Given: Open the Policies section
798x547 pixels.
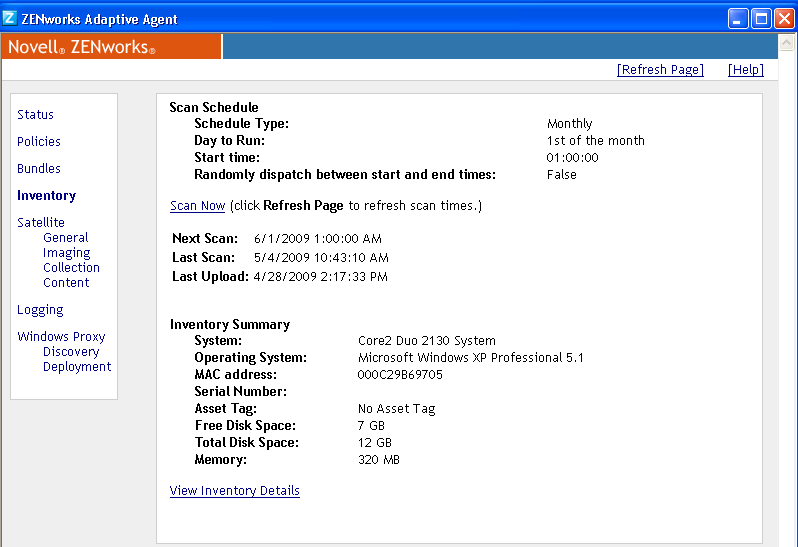Looking at the screenshot, I should pyautogui.click(x=39, y=142).
